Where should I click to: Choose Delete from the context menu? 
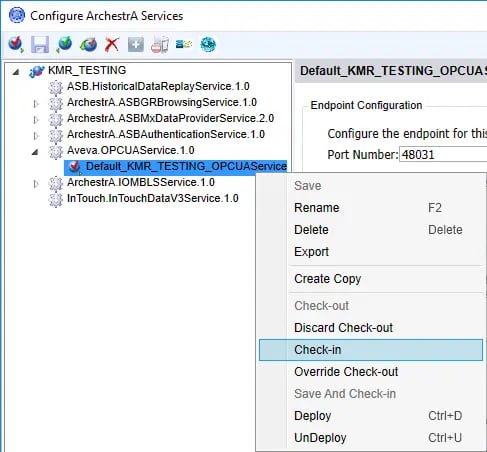tap(371, 230)
